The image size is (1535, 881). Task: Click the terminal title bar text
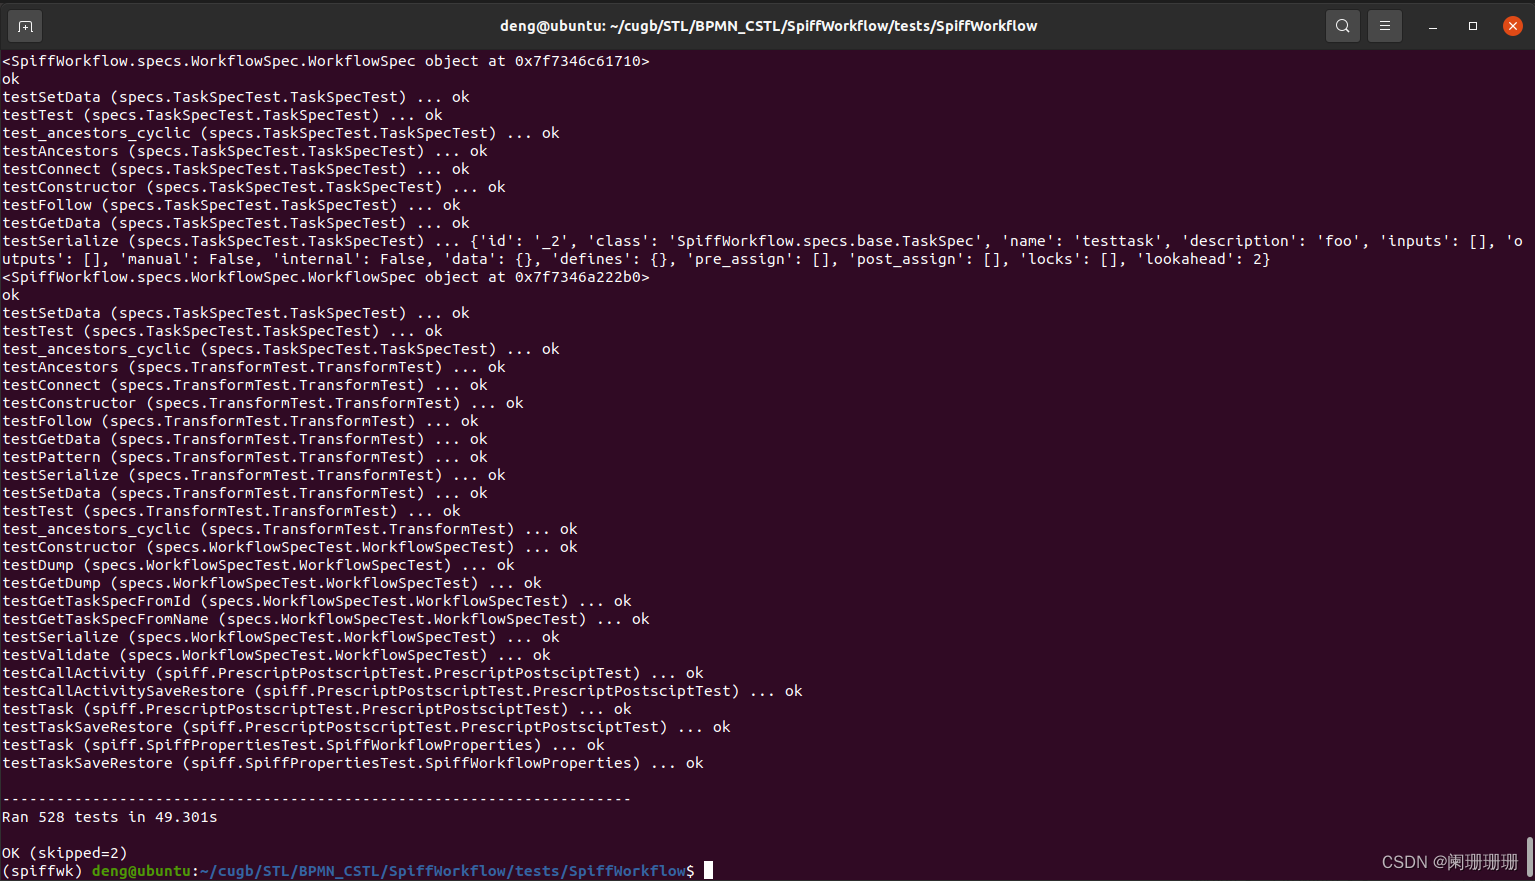[x=767, y=25]
